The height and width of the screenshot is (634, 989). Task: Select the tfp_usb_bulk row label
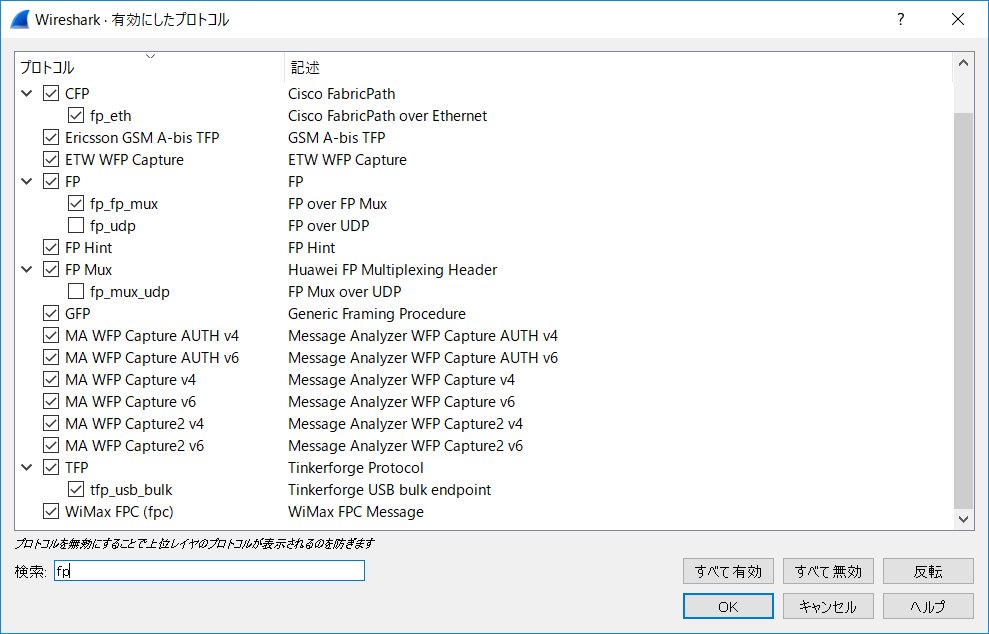[x=131, y=490]
